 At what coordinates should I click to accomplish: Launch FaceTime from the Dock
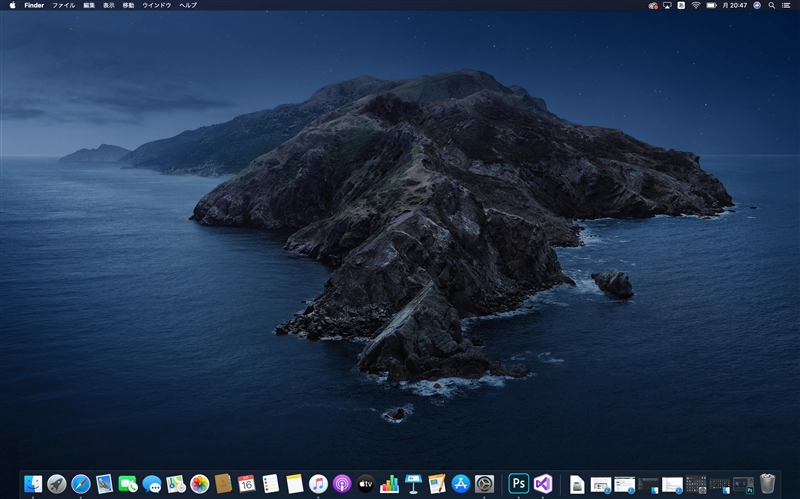pos(128,484)
